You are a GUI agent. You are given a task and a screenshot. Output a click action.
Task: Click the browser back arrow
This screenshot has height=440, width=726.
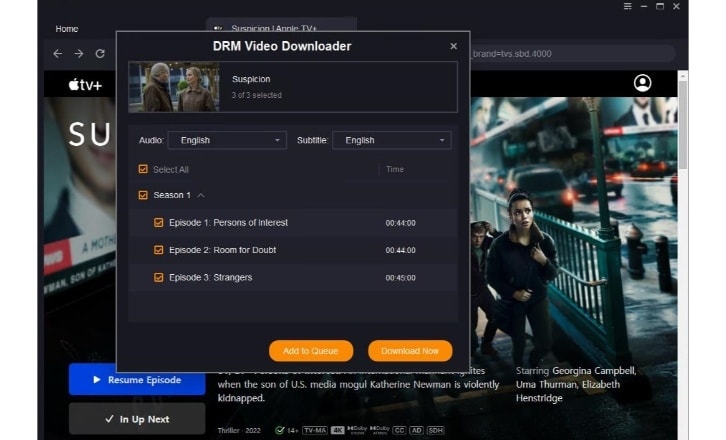pos(57,54)
